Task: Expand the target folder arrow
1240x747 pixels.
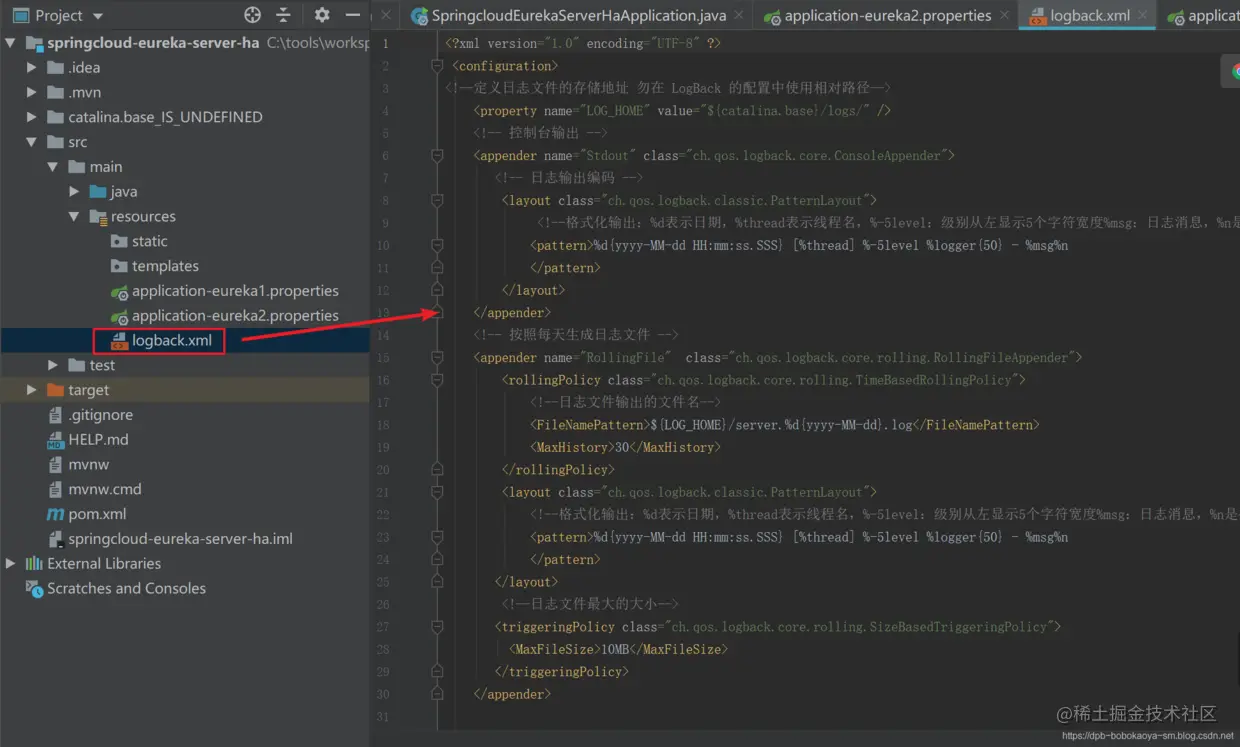Action: pyautogui.click(x=31, y=390)
